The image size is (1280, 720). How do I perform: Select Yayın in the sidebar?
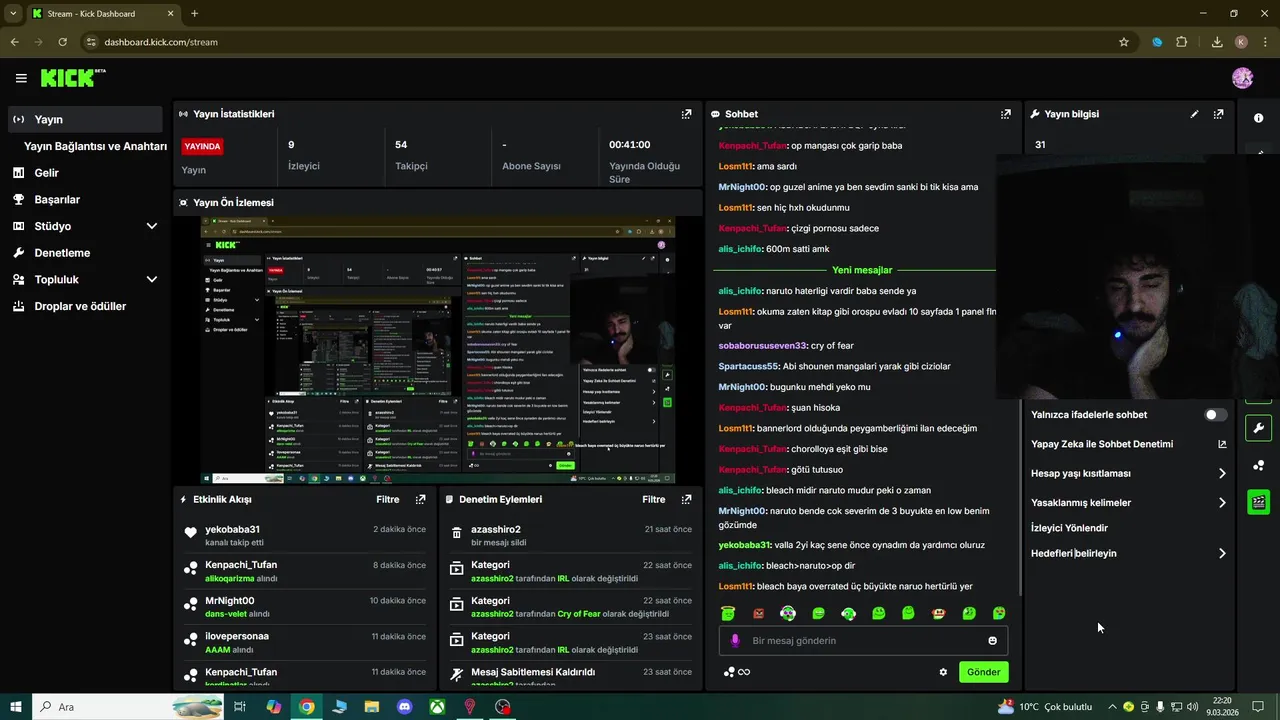(85, 119)
